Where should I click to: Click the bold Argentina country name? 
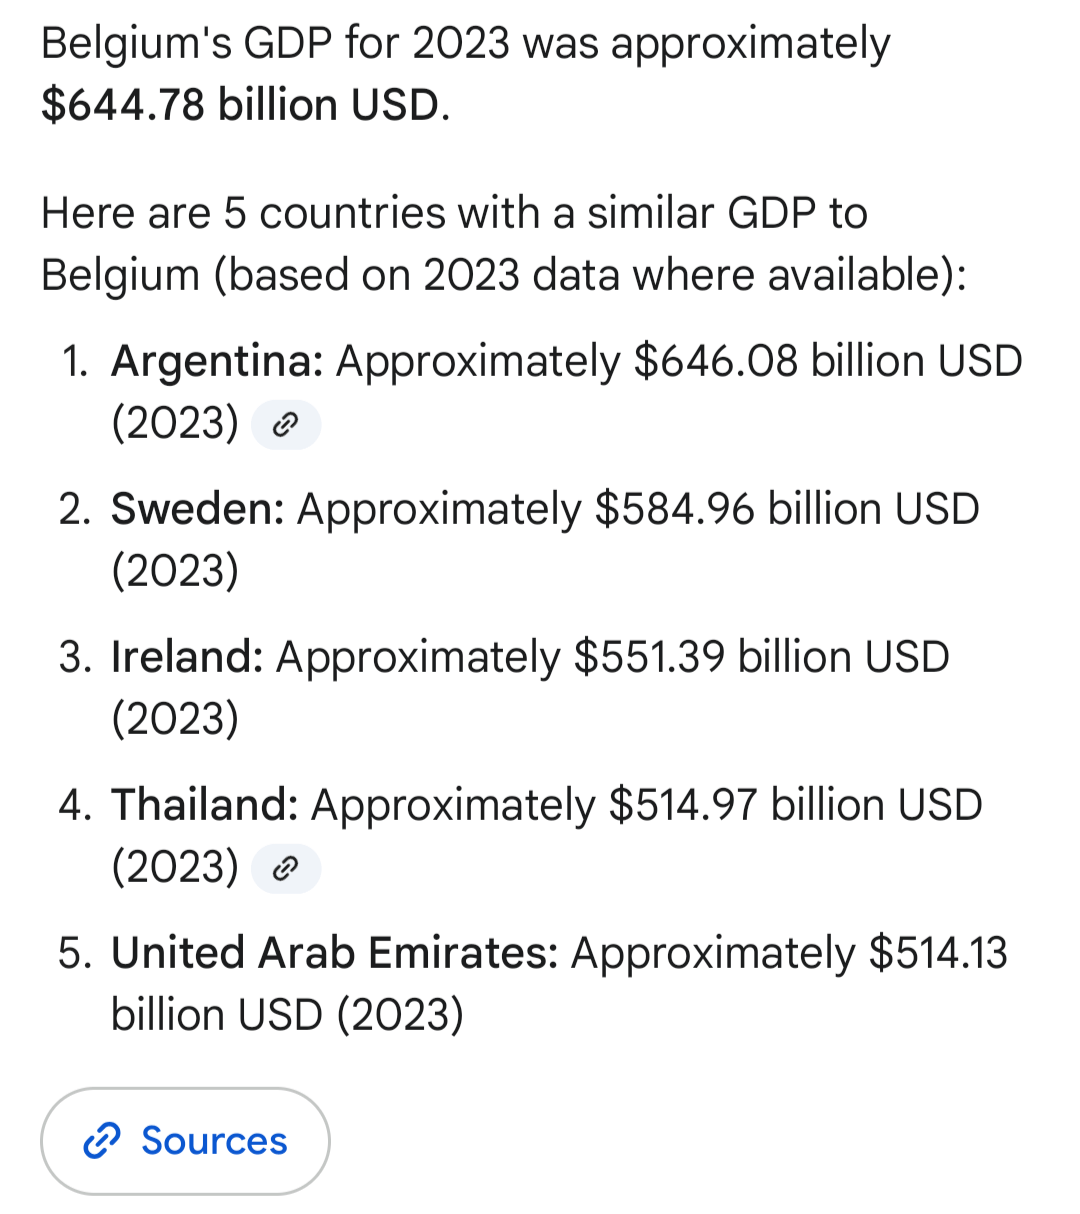tap(216, 361)
